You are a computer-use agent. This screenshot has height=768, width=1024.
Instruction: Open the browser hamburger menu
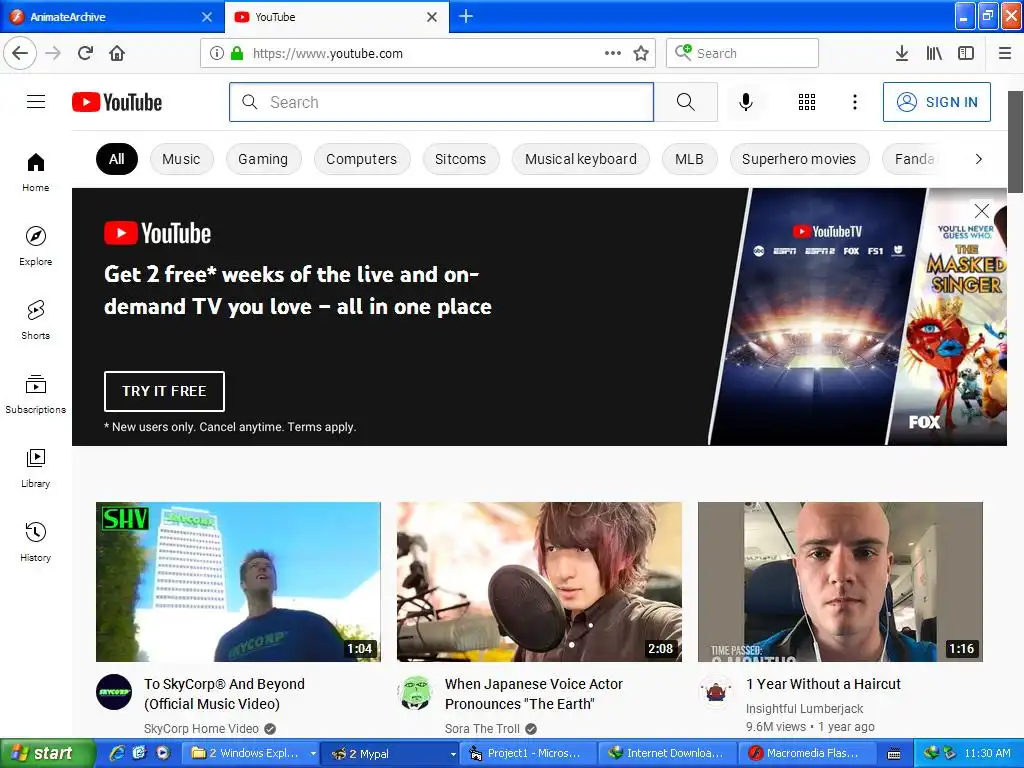1005,53
